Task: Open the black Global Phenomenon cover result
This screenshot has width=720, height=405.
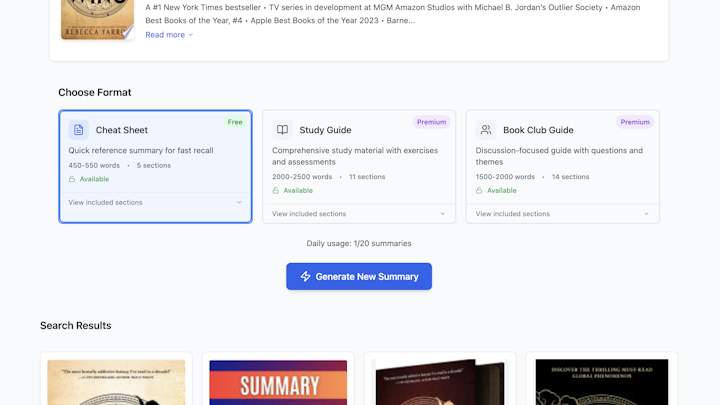Action: click(602, 382)
